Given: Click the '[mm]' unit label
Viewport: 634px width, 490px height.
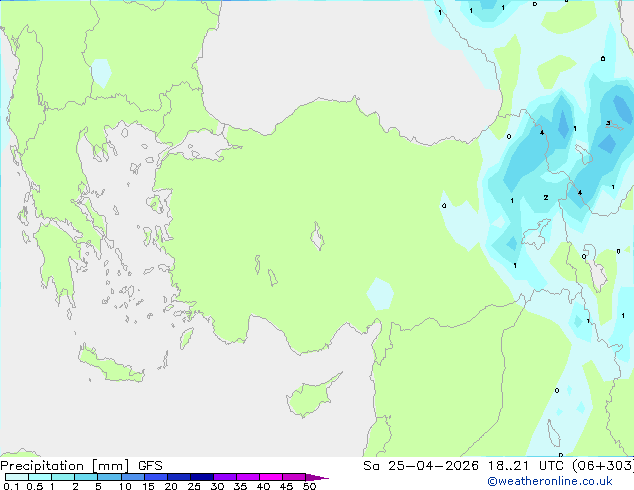Looking at the screenshot, I should [x=110, y=466].
